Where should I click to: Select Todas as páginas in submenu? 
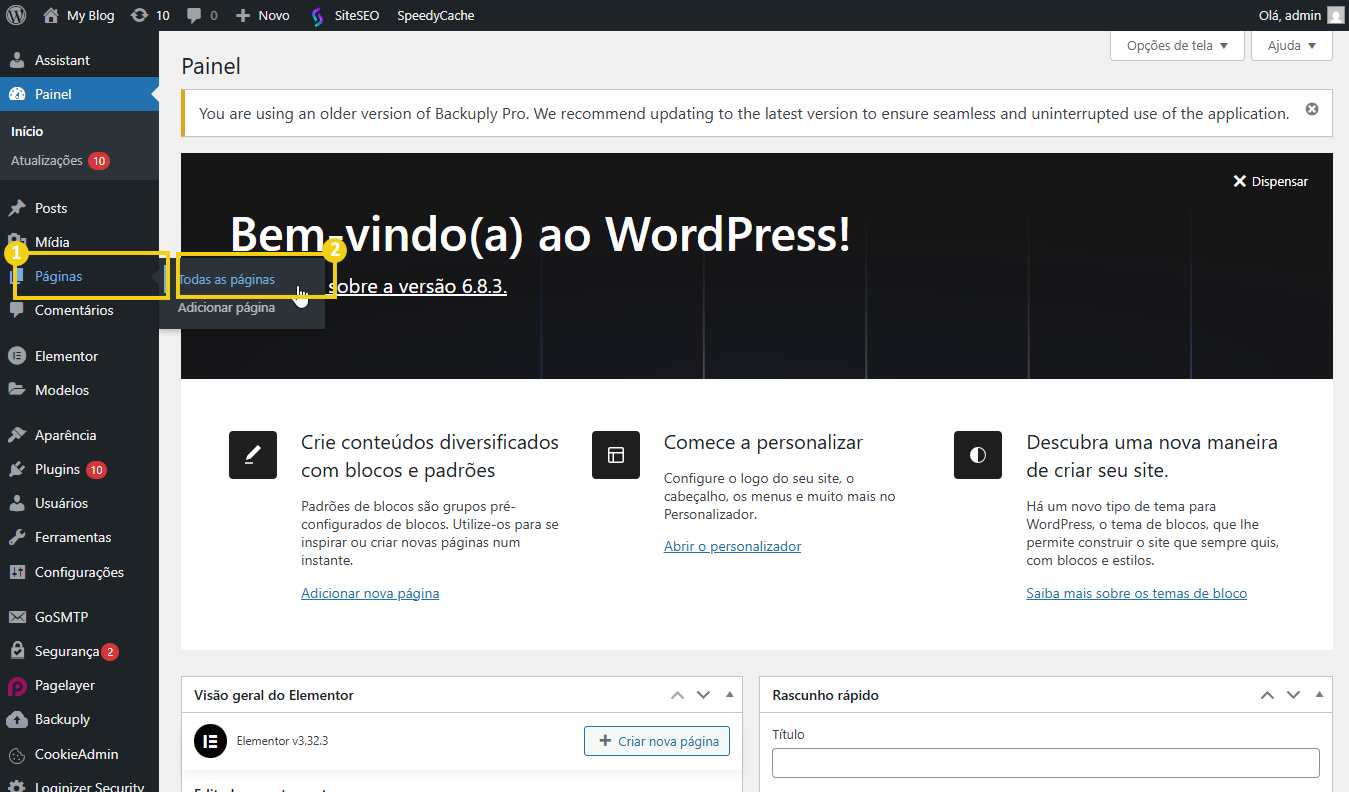point(227,279)
